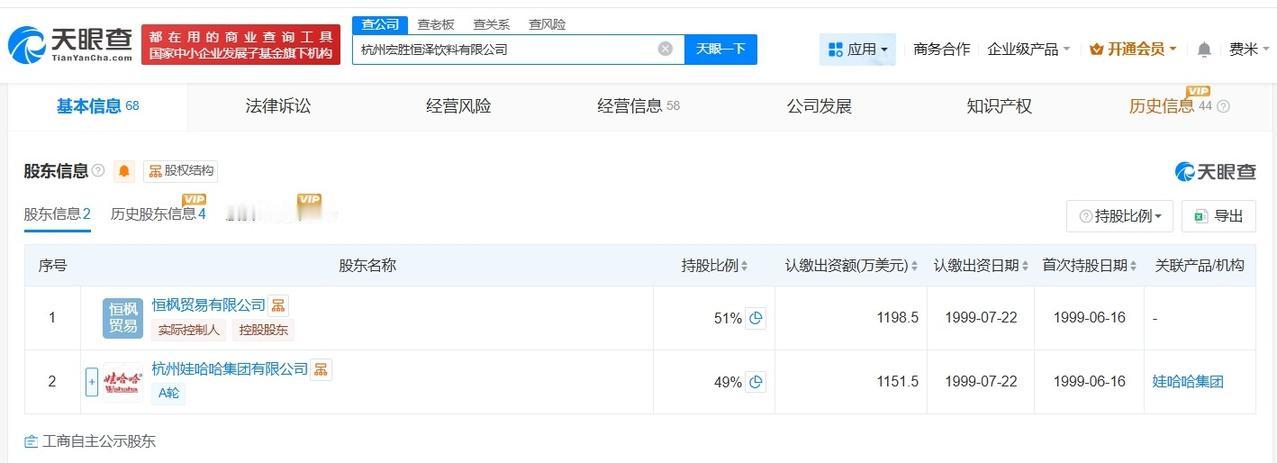Open the 恒枫贸易有限公司 shareholder link
The width and height of the screenshot is (1277, 463).
(x=209, y=305)
